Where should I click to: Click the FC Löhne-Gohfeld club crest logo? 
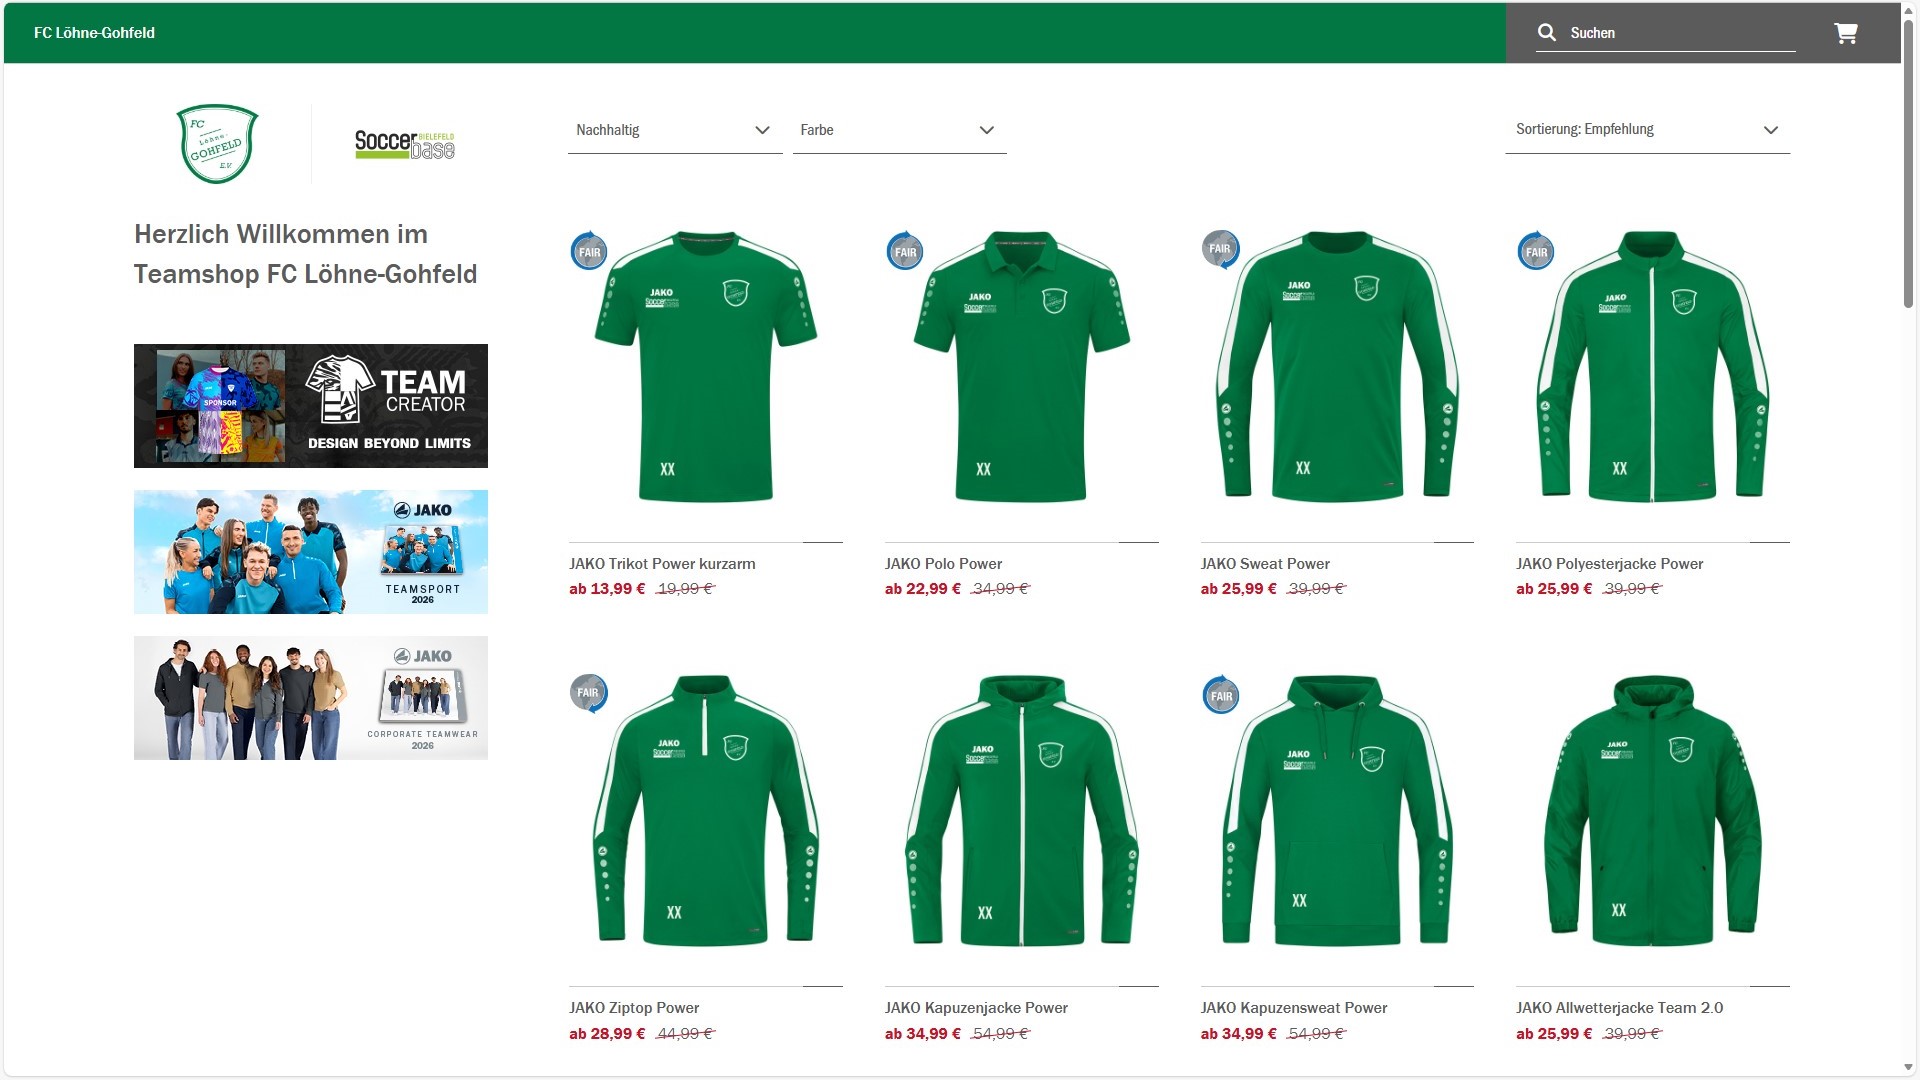(x=217, y=144)
